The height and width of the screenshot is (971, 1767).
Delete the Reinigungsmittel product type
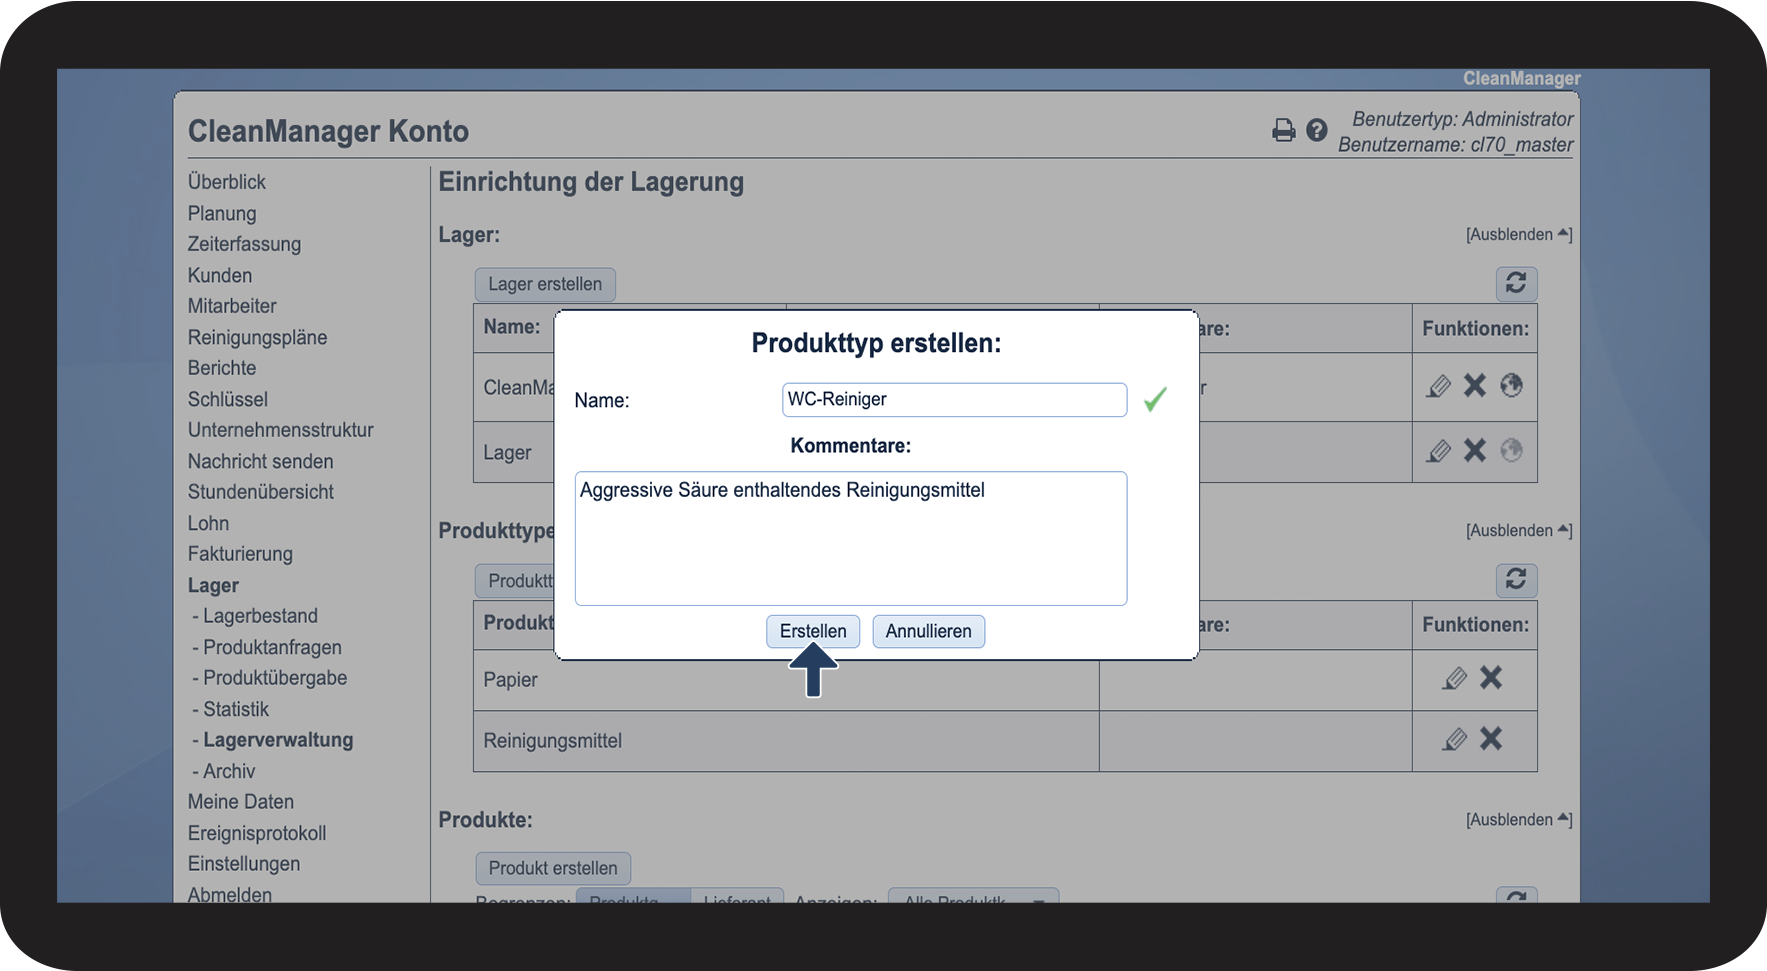1491,739
